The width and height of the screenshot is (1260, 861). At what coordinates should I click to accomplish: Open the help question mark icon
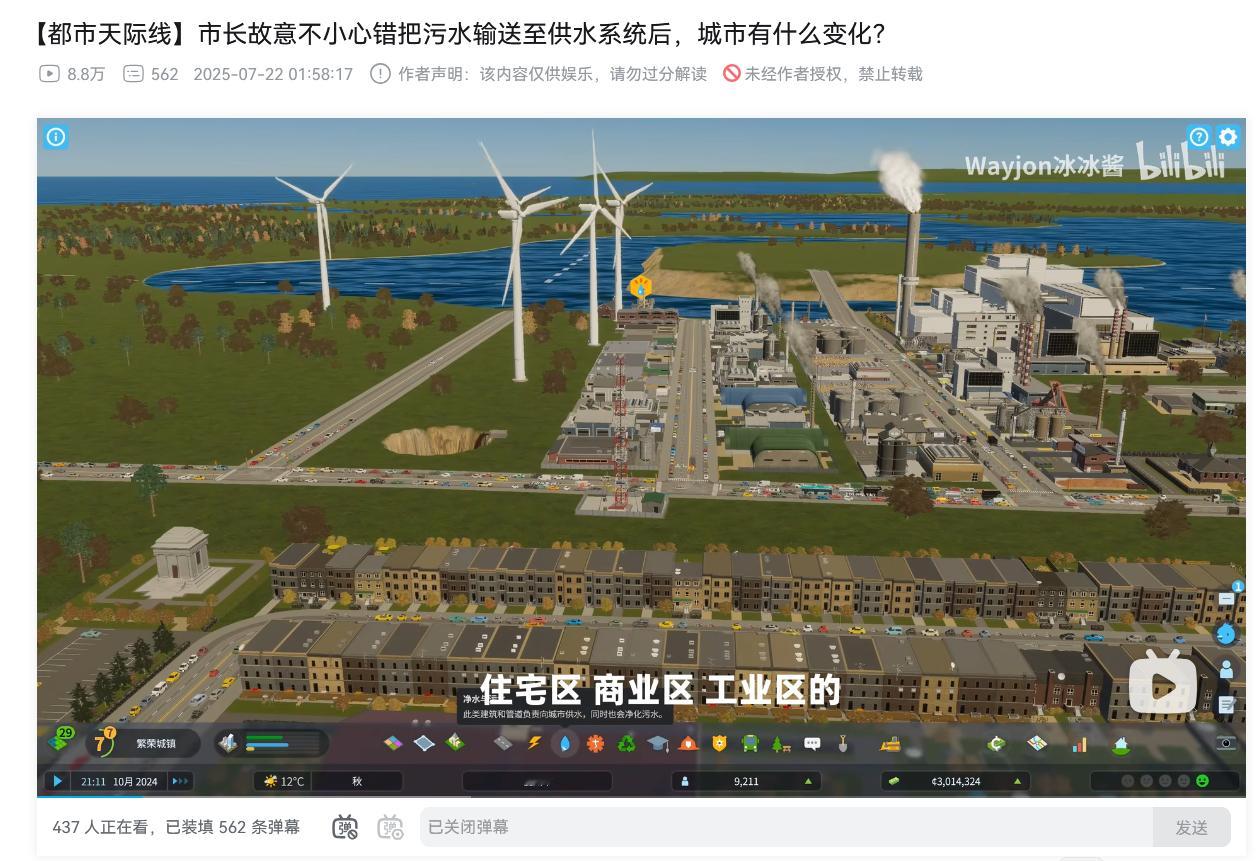coord(1198,137)
